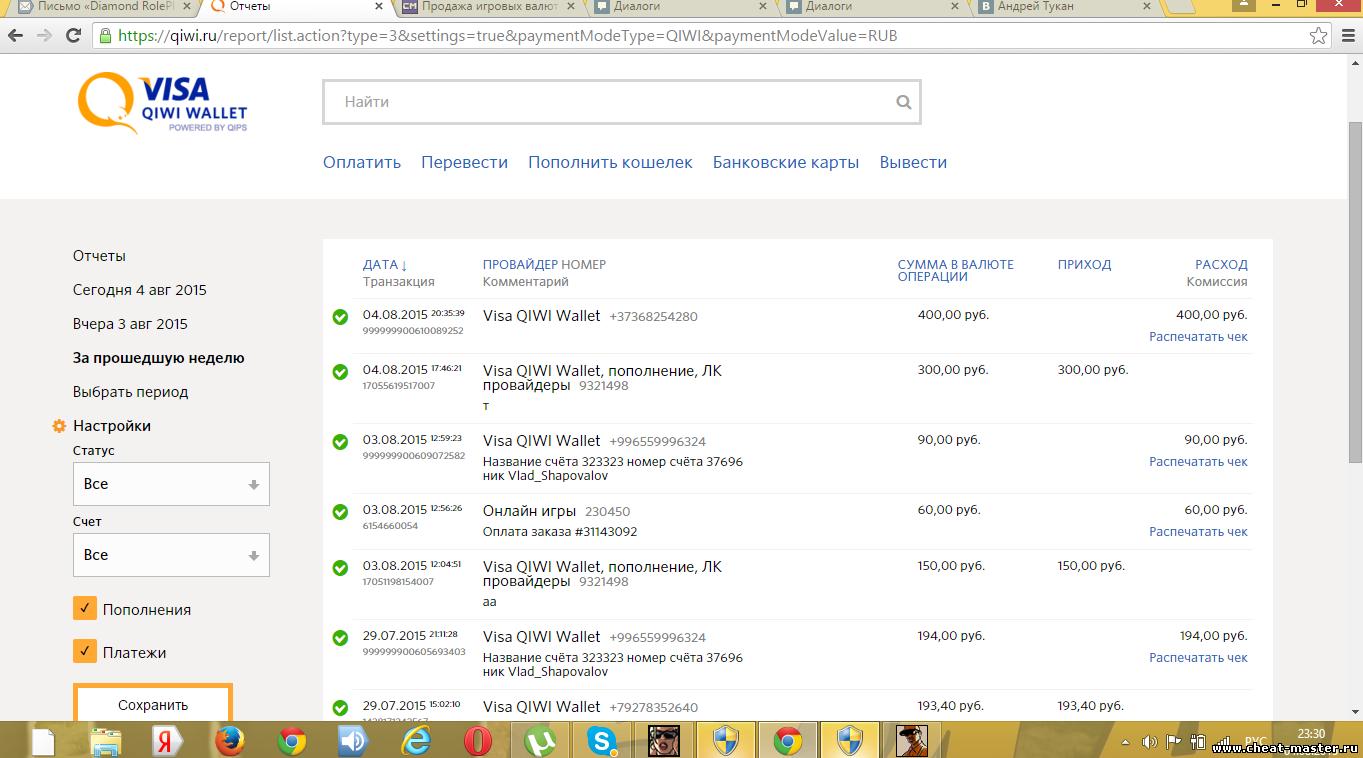Image resolution: width=1363 pixels, height=758 pixels.
Task: Print receipt for 400,00 руб. payment
Action: point(1198,337)
